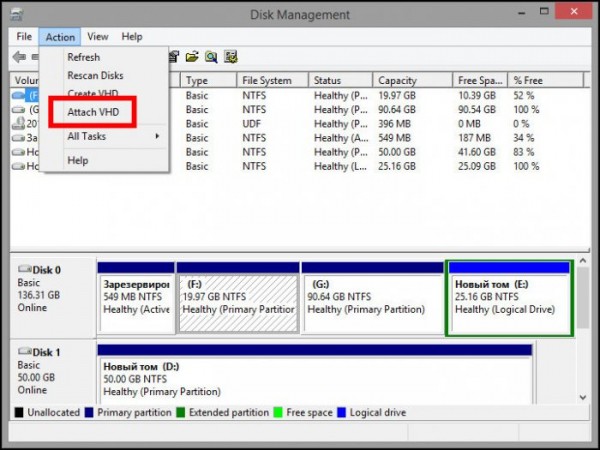Click the 10.39 GB free space cell
This screenshot has width=600, height=450.
pos(477,96)
